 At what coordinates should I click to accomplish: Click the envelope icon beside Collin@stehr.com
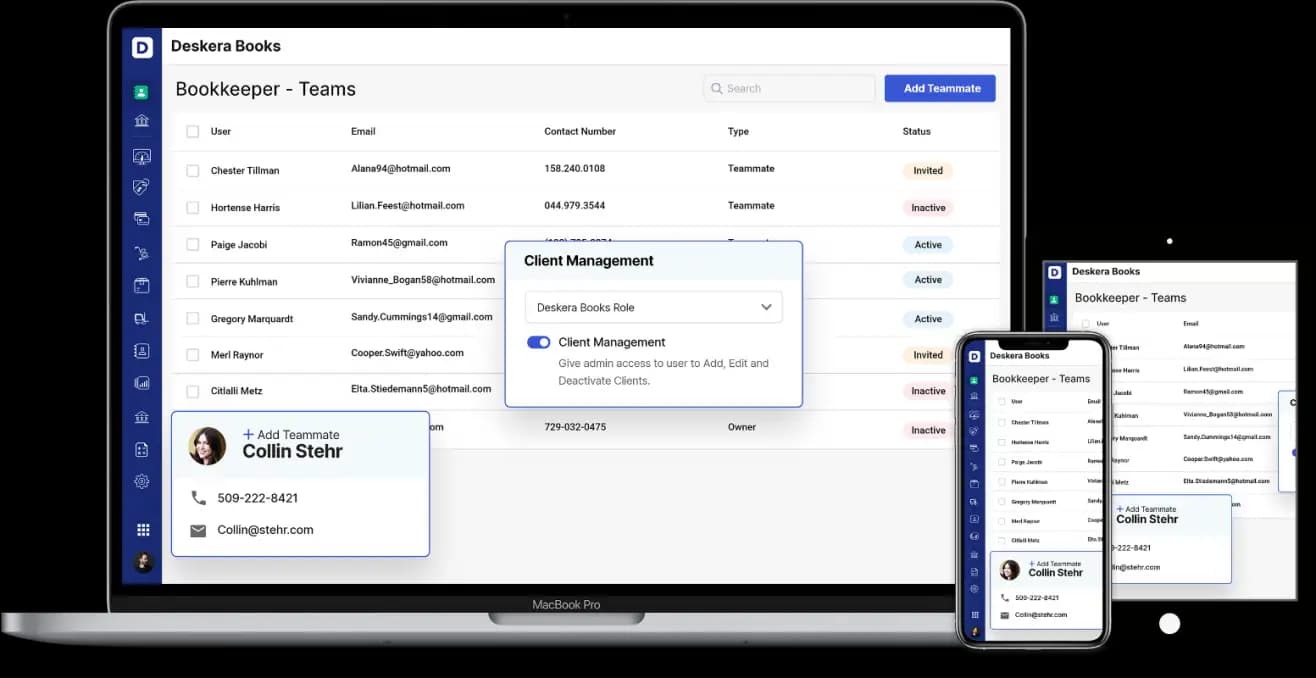click(x=198, y=530)
